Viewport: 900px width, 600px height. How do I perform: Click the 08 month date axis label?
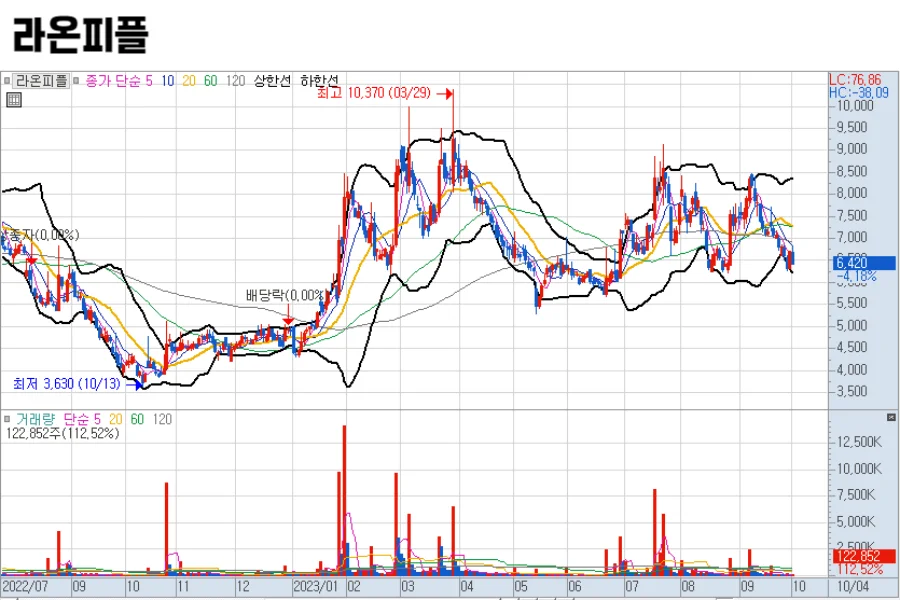coord(688,587)
